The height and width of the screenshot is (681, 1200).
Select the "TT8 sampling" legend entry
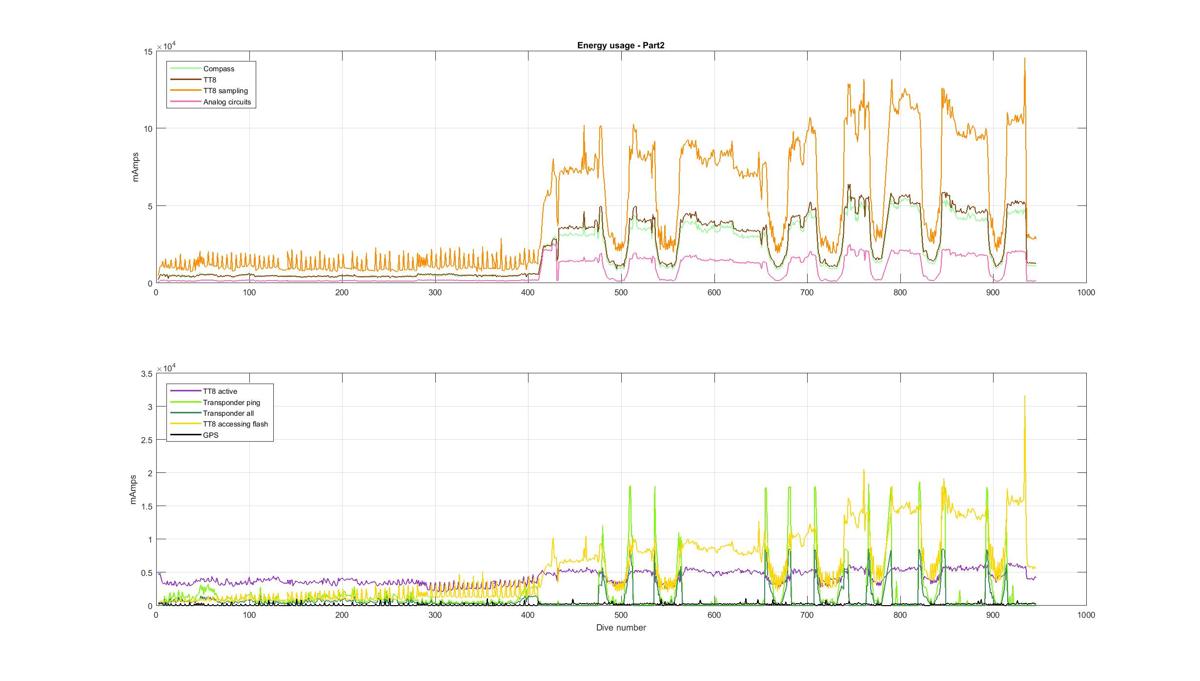(x=211, y=91)
